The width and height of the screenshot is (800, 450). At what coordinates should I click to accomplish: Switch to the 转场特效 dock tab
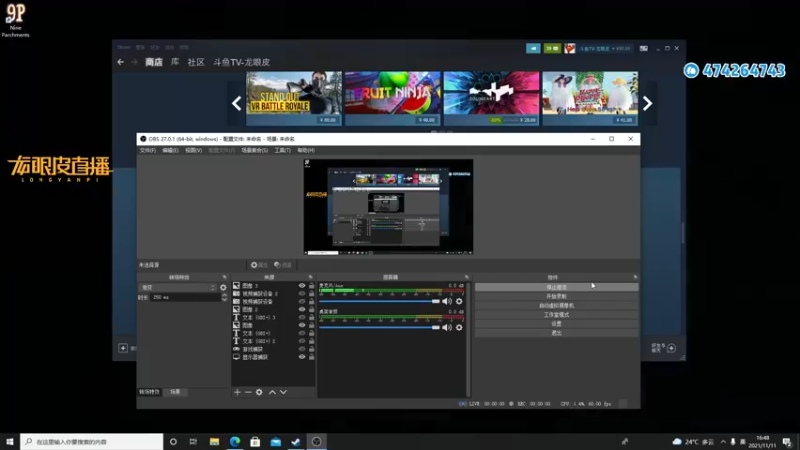(x=149, y=392)
